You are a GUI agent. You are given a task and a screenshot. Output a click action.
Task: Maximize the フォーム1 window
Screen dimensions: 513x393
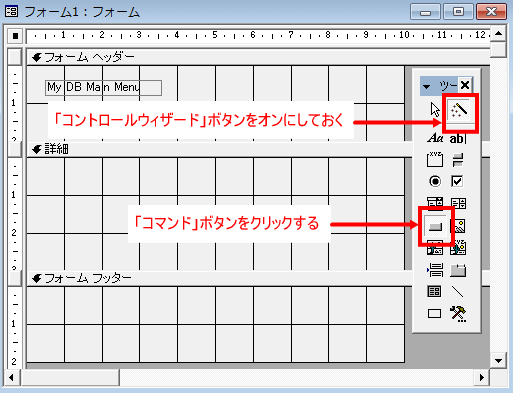click(x=458, y=12)
